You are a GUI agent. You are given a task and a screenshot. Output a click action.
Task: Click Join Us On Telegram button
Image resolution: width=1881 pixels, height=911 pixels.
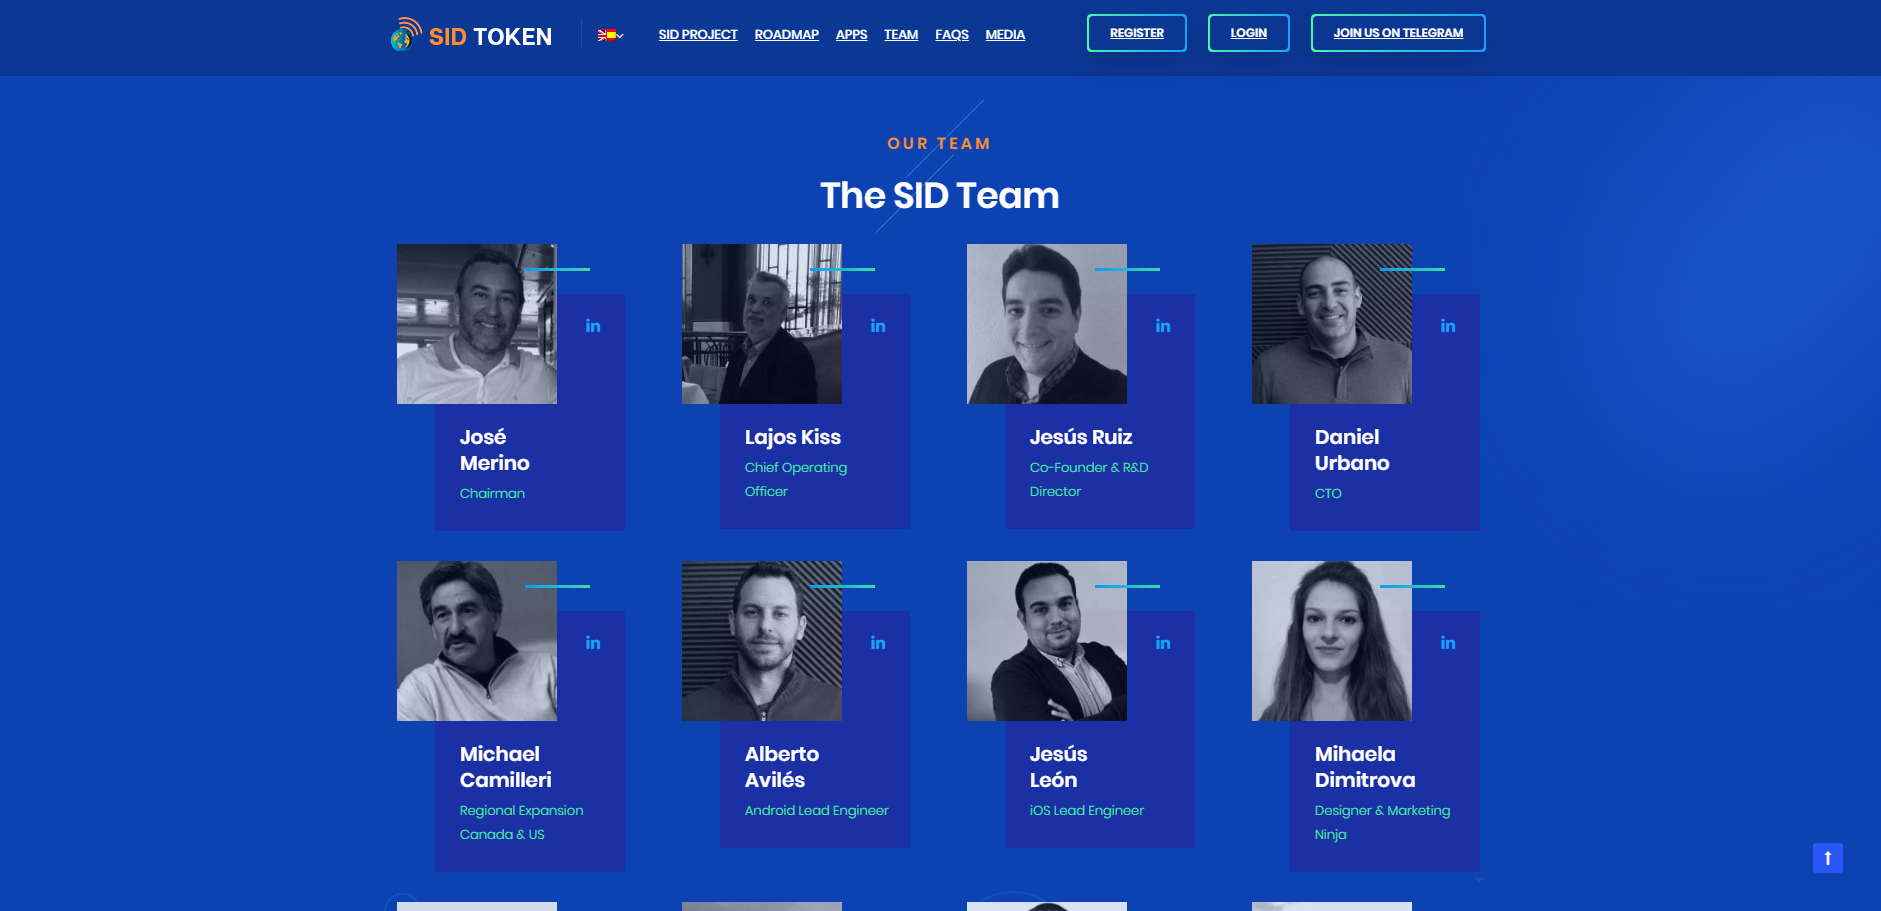pos(1397,33)
